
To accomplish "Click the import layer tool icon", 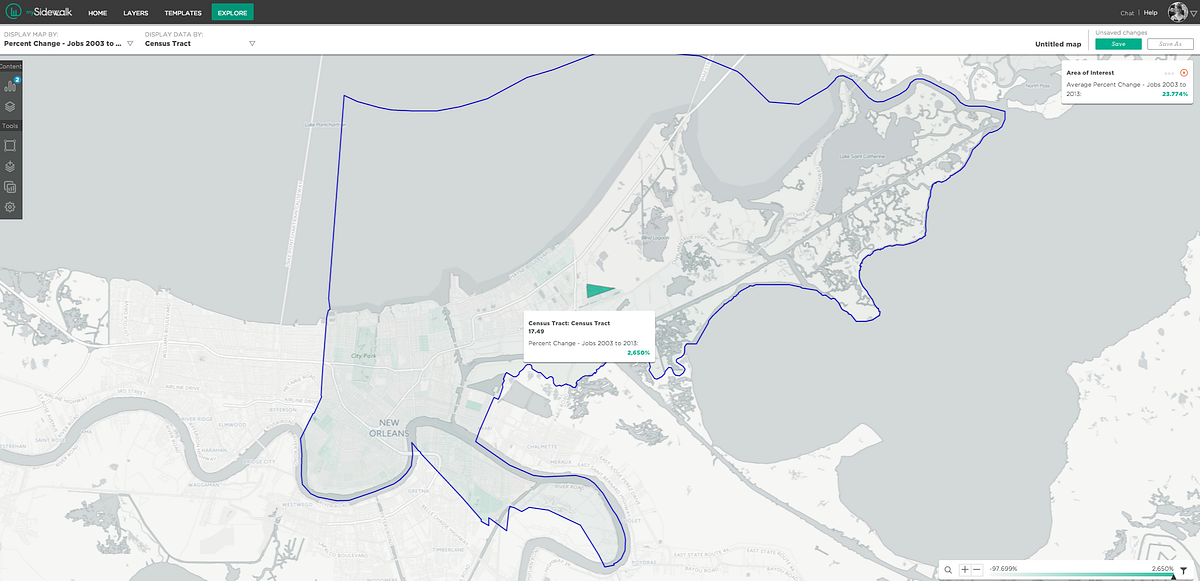I will pos(10,166).
